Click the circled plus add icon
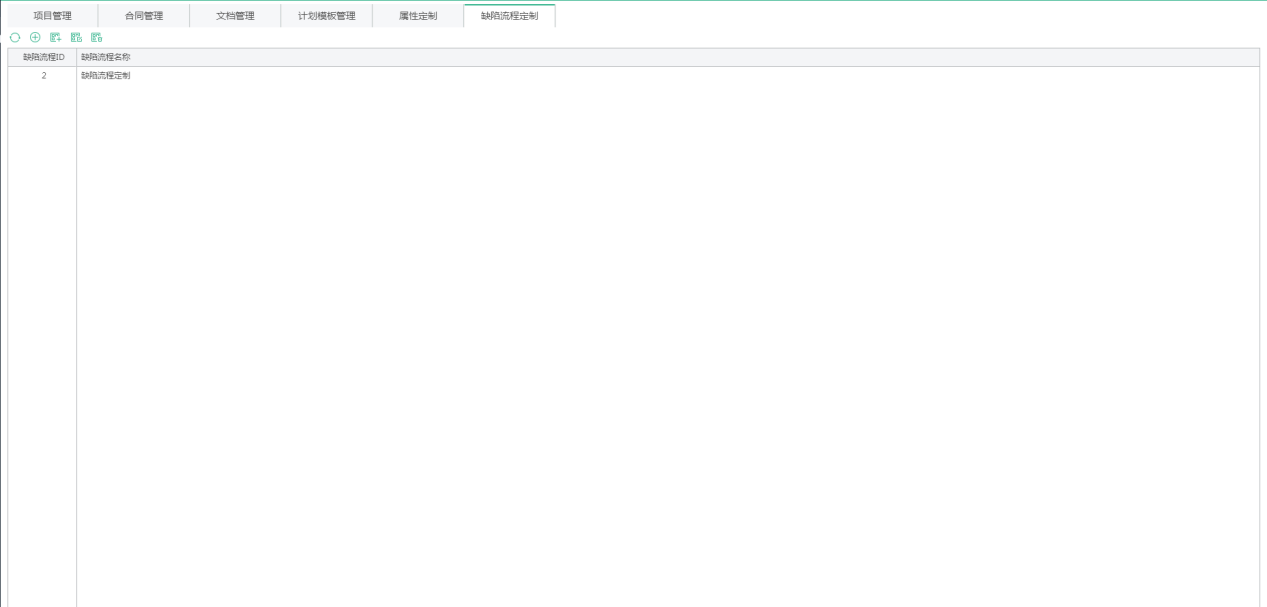The image size is (1267, 607). pyautogui.click(x=35, y=37)
